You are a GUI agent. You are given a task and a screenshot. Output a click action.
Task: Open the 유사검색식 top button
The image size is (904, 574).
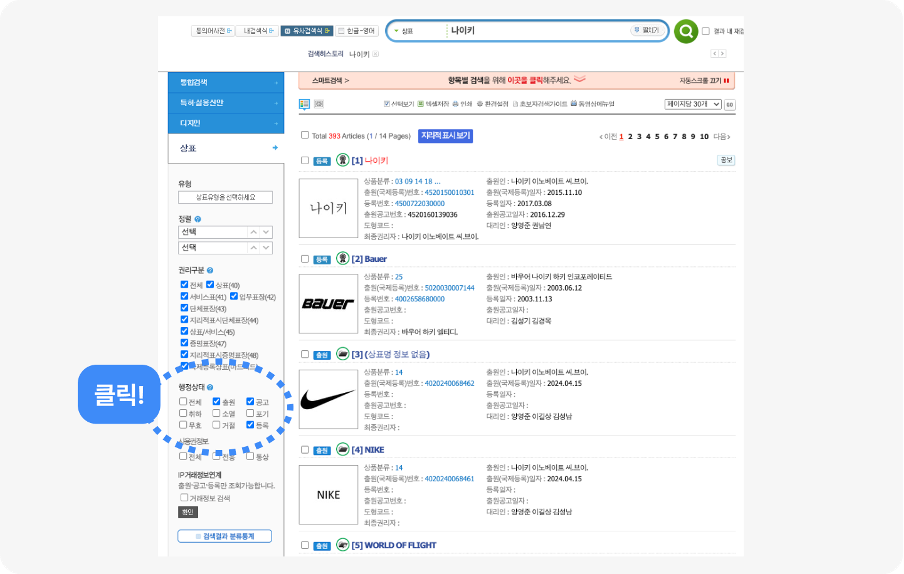pyautogui.click(x=307, y=31)
